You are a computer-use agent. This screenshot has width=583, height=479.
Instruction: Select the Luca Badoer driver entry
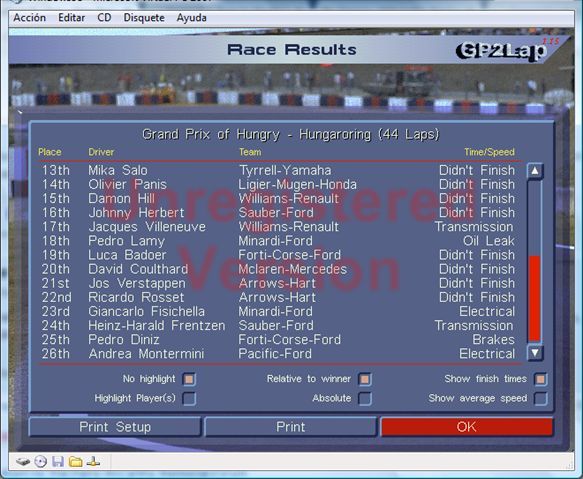127,255
